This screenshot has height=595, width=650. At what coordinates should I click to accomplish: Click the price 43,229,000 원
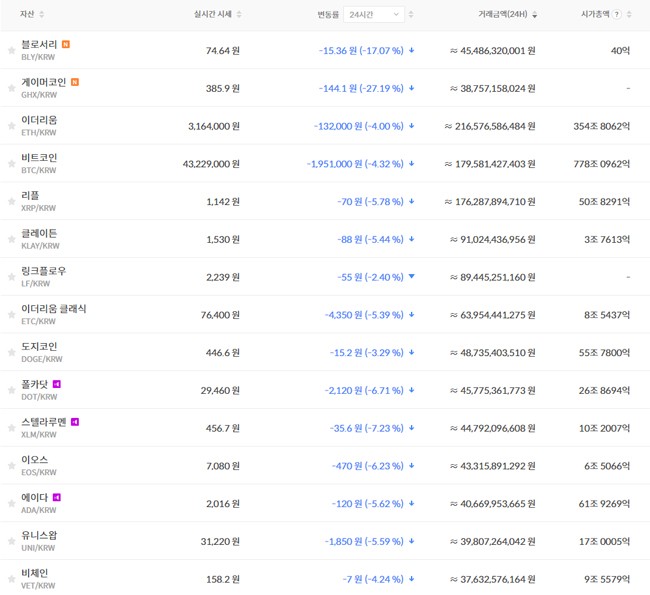(211, 164)
